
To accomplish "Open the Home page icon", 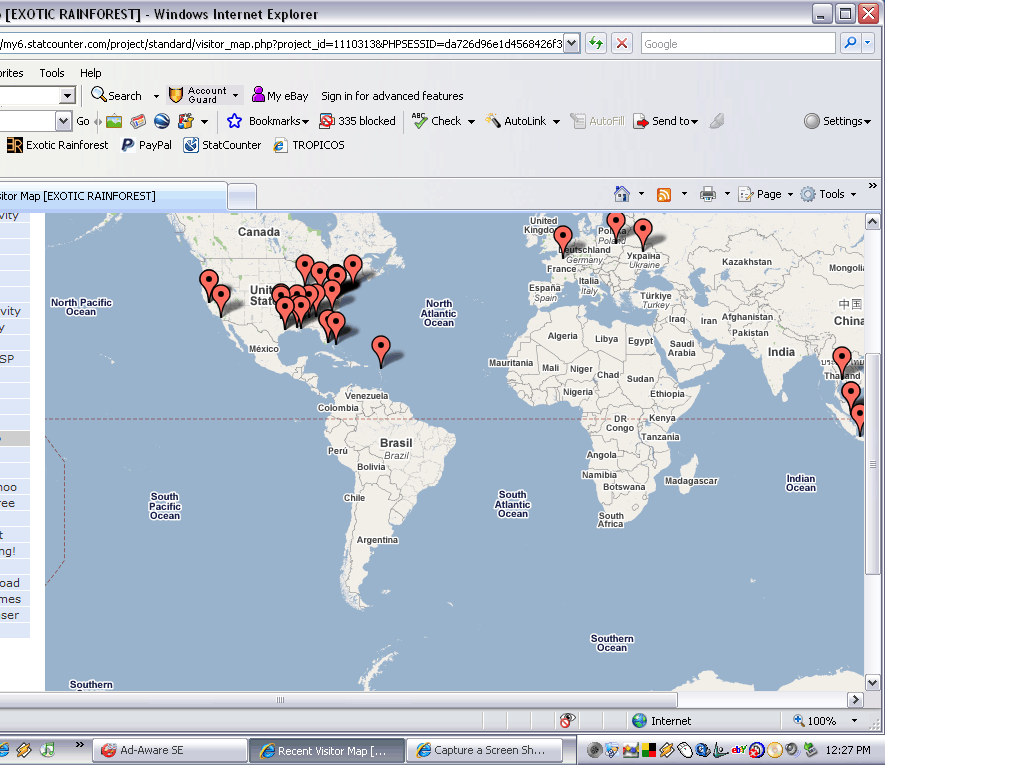I will coord(622,194).
